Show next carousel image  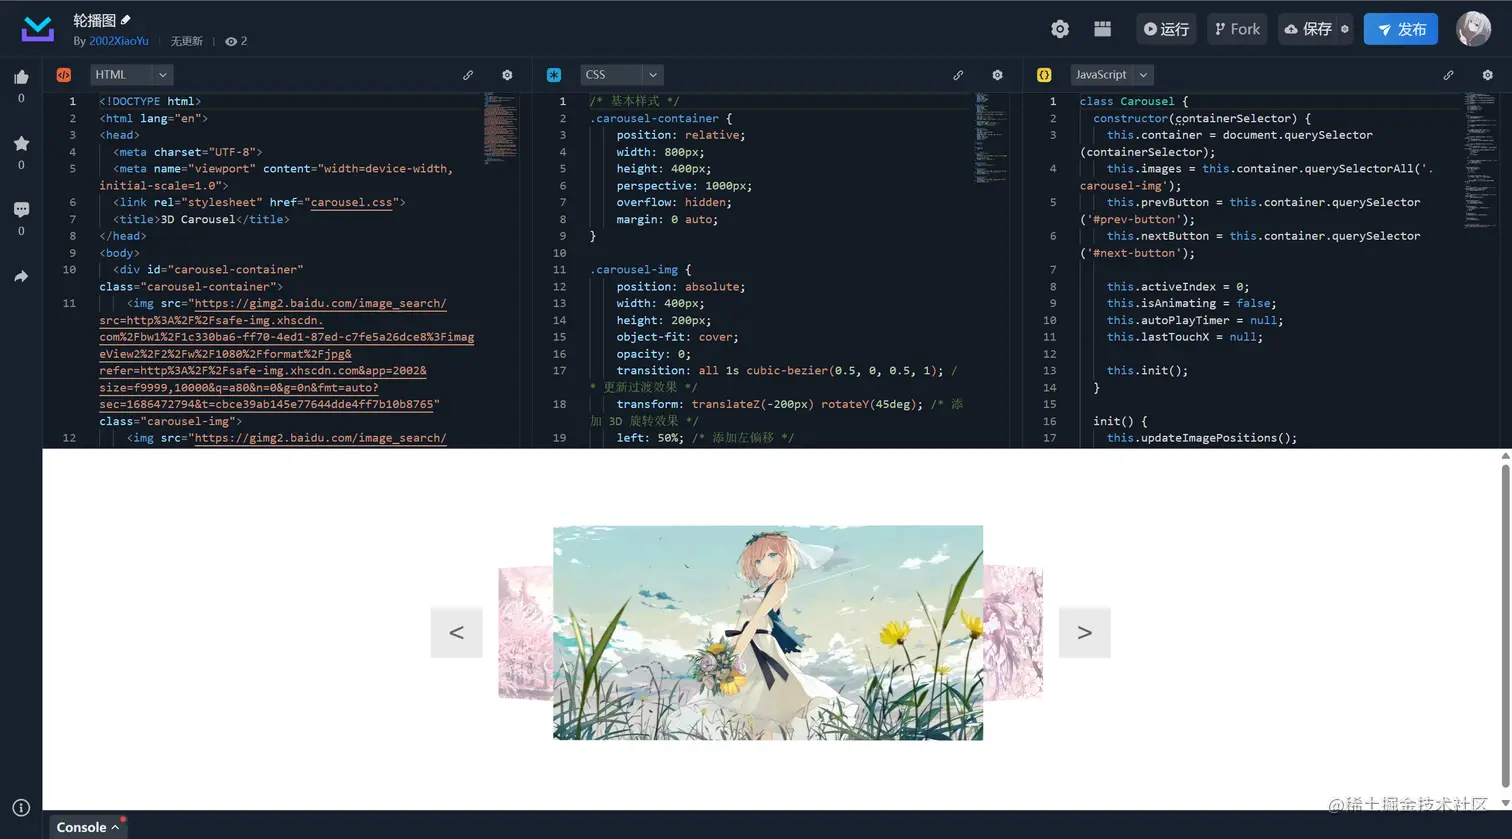1084,632
